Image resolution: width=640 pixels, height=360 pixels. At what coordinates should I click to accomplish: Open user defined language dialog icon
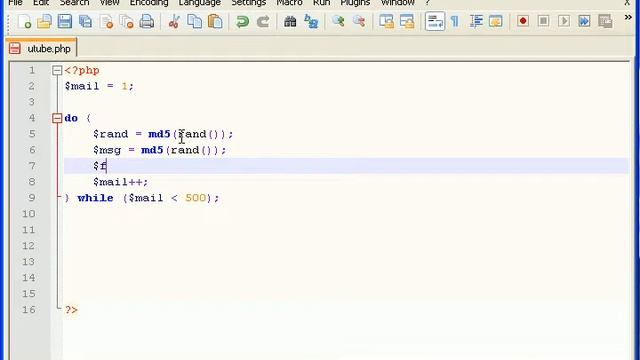tap(496, 21)
